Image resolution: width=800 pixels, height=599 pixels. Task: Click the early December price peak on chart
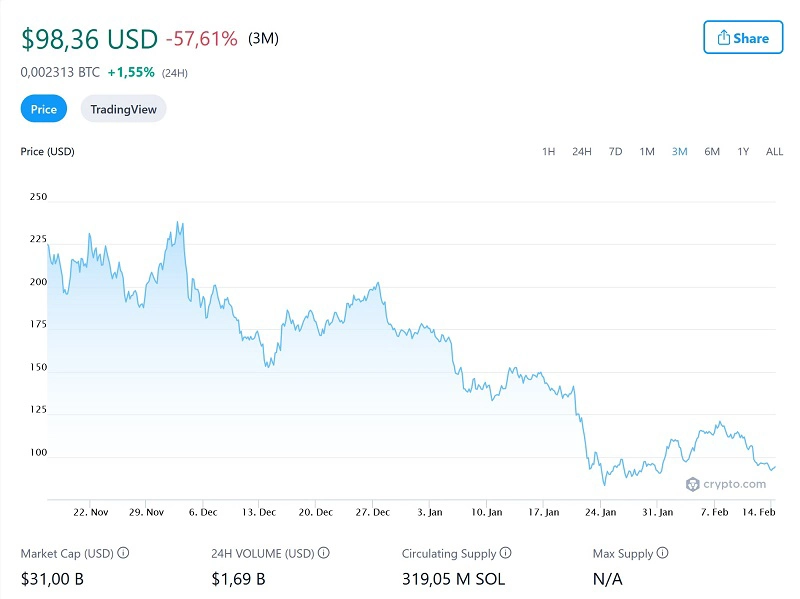coord(180,223)
